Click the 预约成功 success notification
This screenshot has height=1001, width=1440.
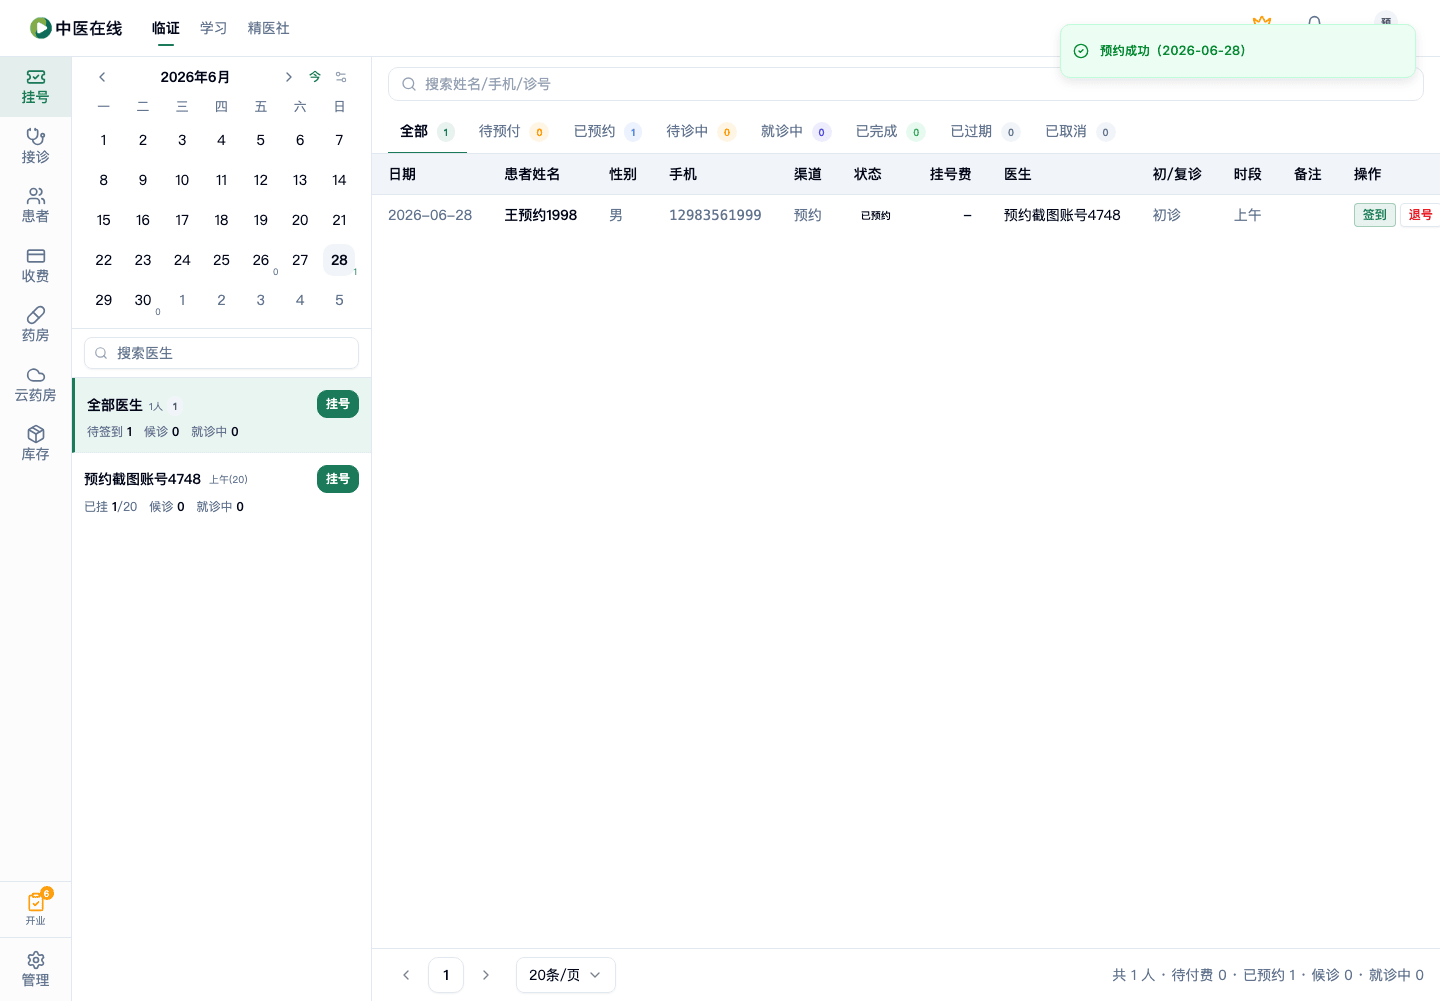pos(1238,51)
